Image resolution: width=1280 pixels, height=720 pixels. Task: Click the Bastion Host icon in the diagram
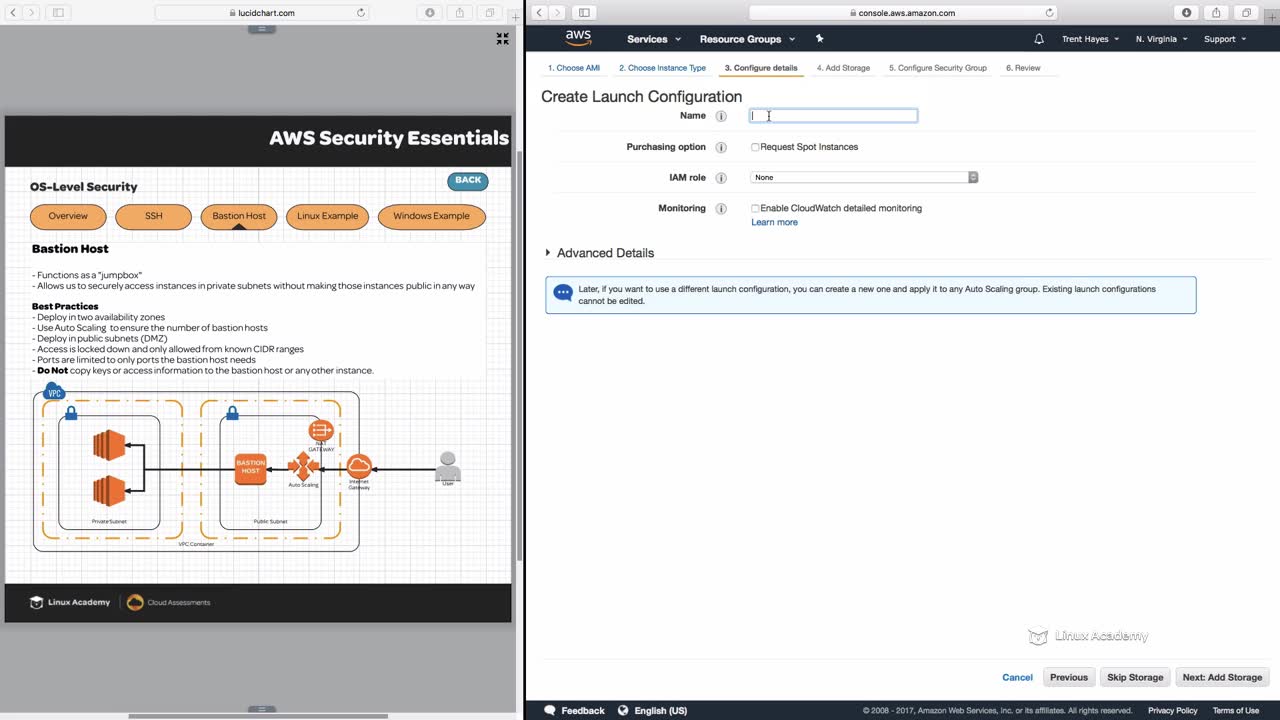click(x=250, y=468)
